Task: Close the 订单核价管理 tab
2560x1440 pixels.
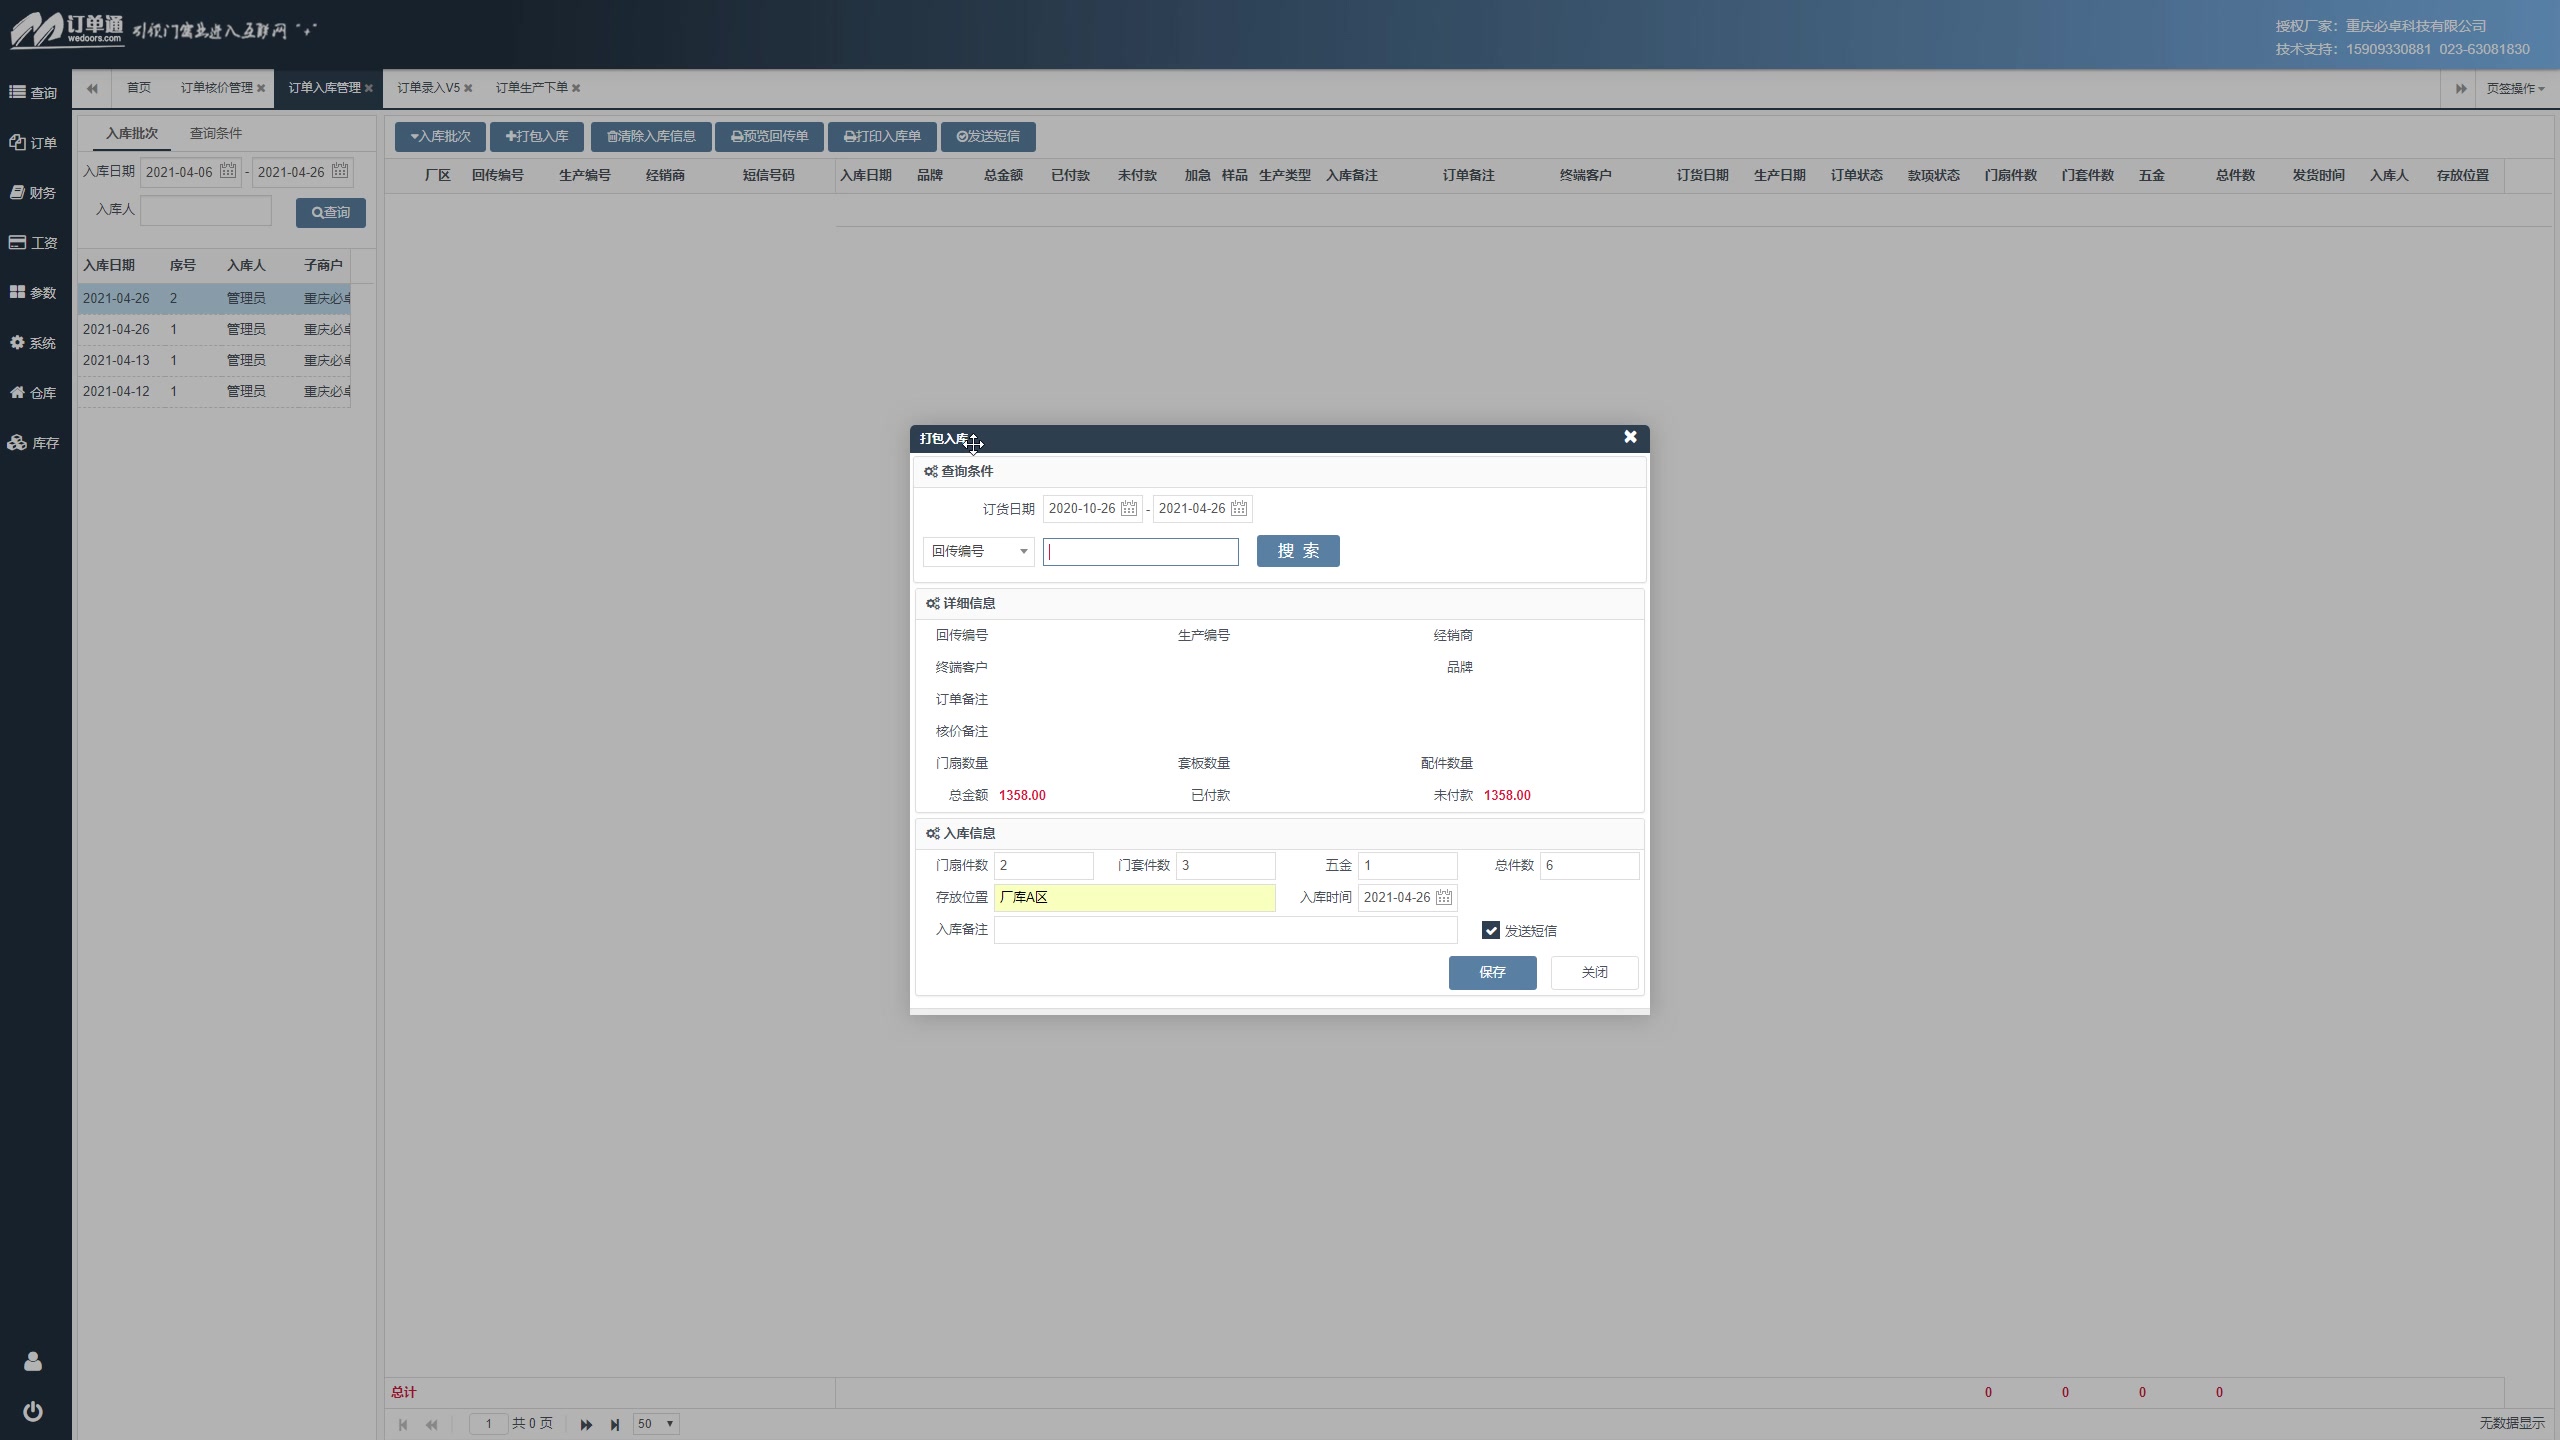Action: [x=261, y=88]
